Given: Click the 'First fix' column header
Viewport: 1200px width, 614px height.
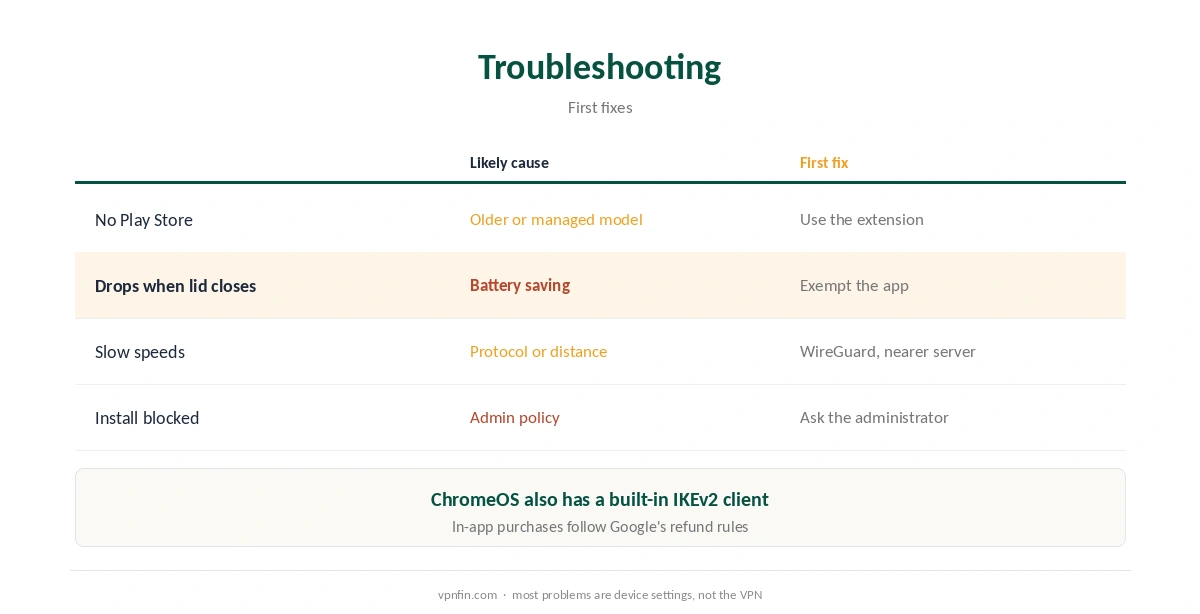Looking at the screenshot, I should (824, 163).
